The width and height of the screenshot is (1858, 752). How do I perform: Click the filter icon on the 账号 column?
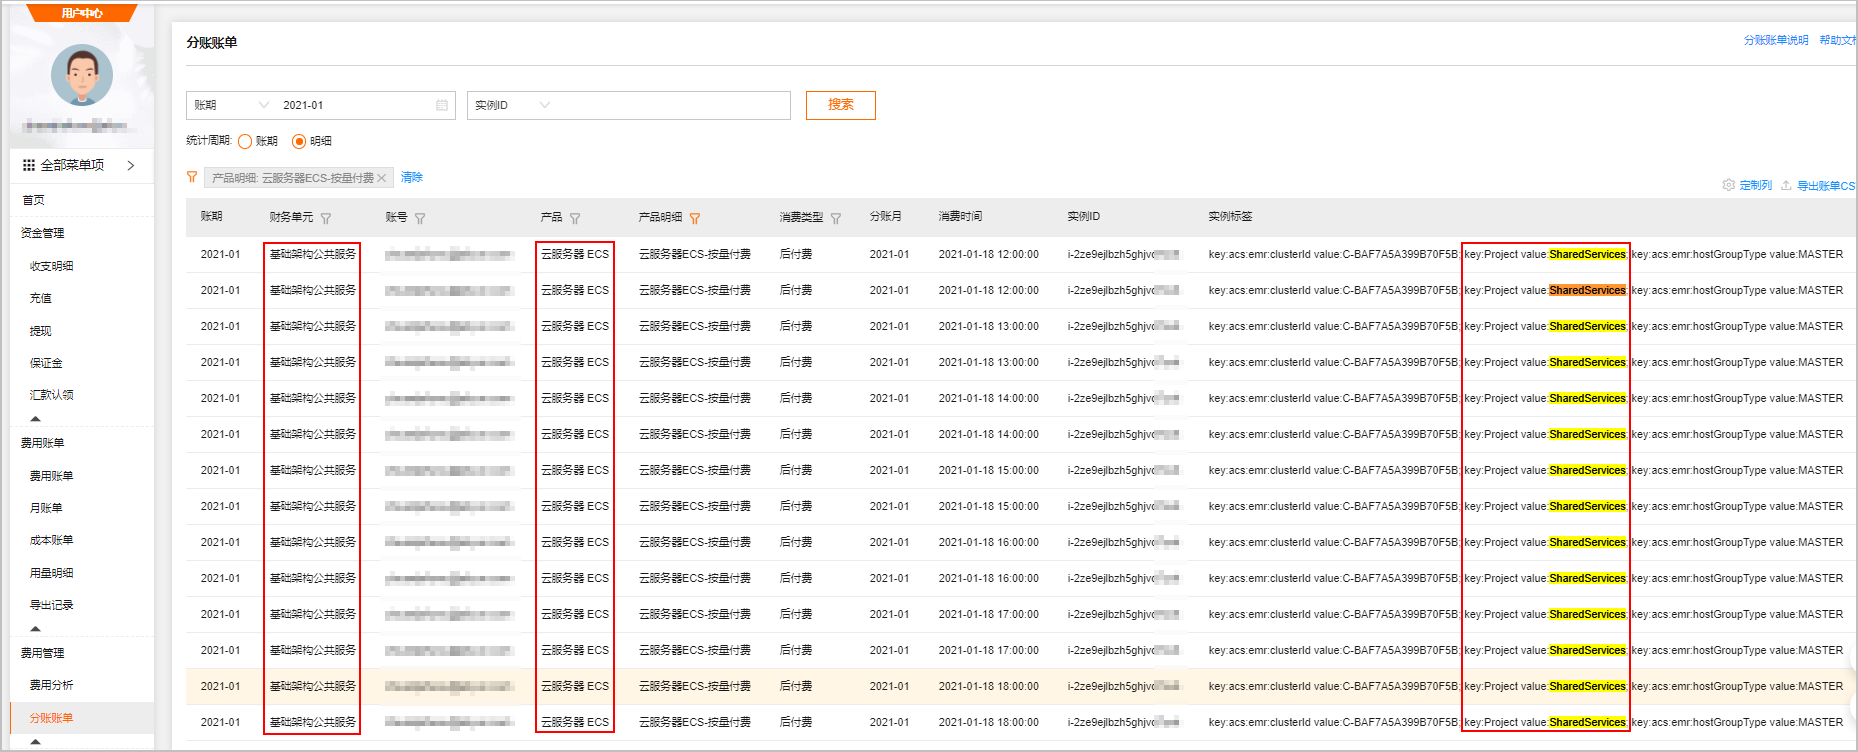click(420, 218)
